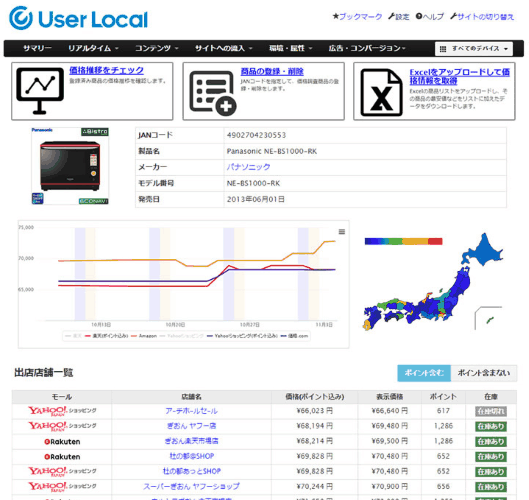Click ブックマーク link in header

pyautogui.click(x=360, y=17)
